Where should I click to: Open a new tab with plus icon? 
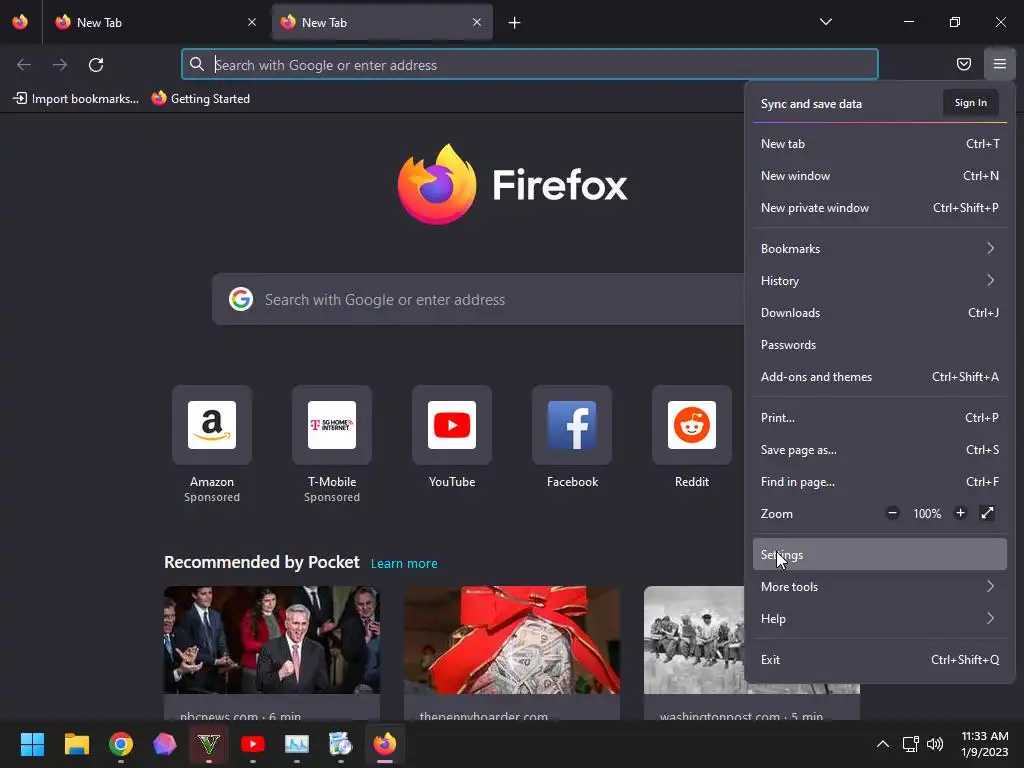coord(515,23)
